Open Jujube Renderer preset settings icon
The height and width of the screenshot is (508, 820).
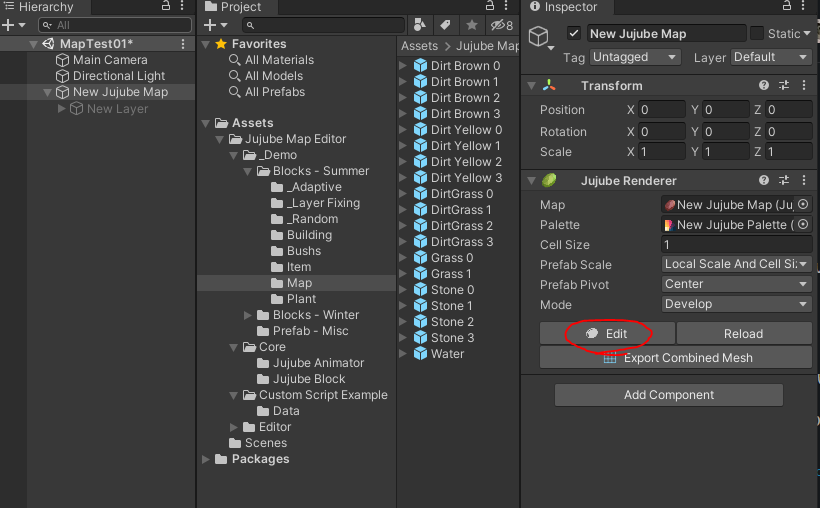785,181
